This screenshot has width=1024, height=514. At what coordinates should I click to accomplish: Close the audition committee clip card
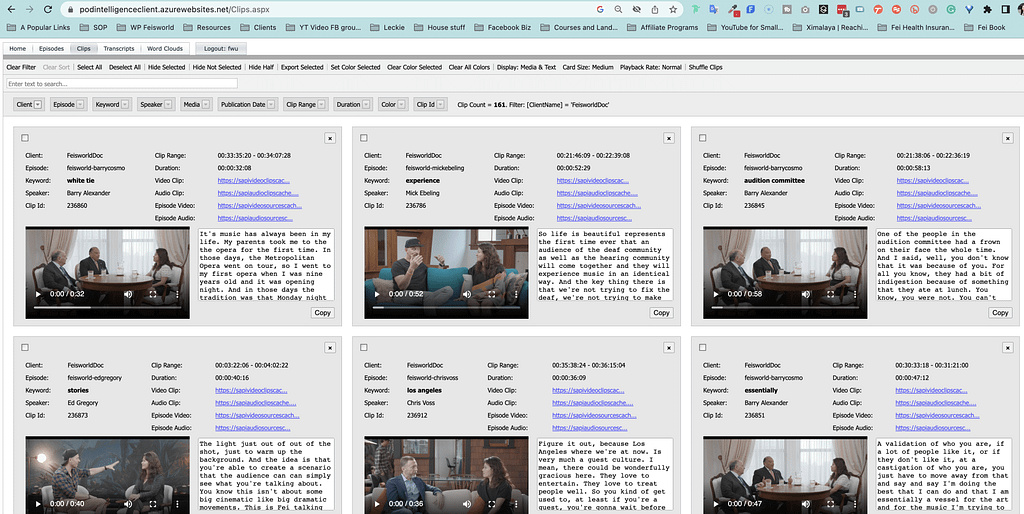[x=1007, y=138]
